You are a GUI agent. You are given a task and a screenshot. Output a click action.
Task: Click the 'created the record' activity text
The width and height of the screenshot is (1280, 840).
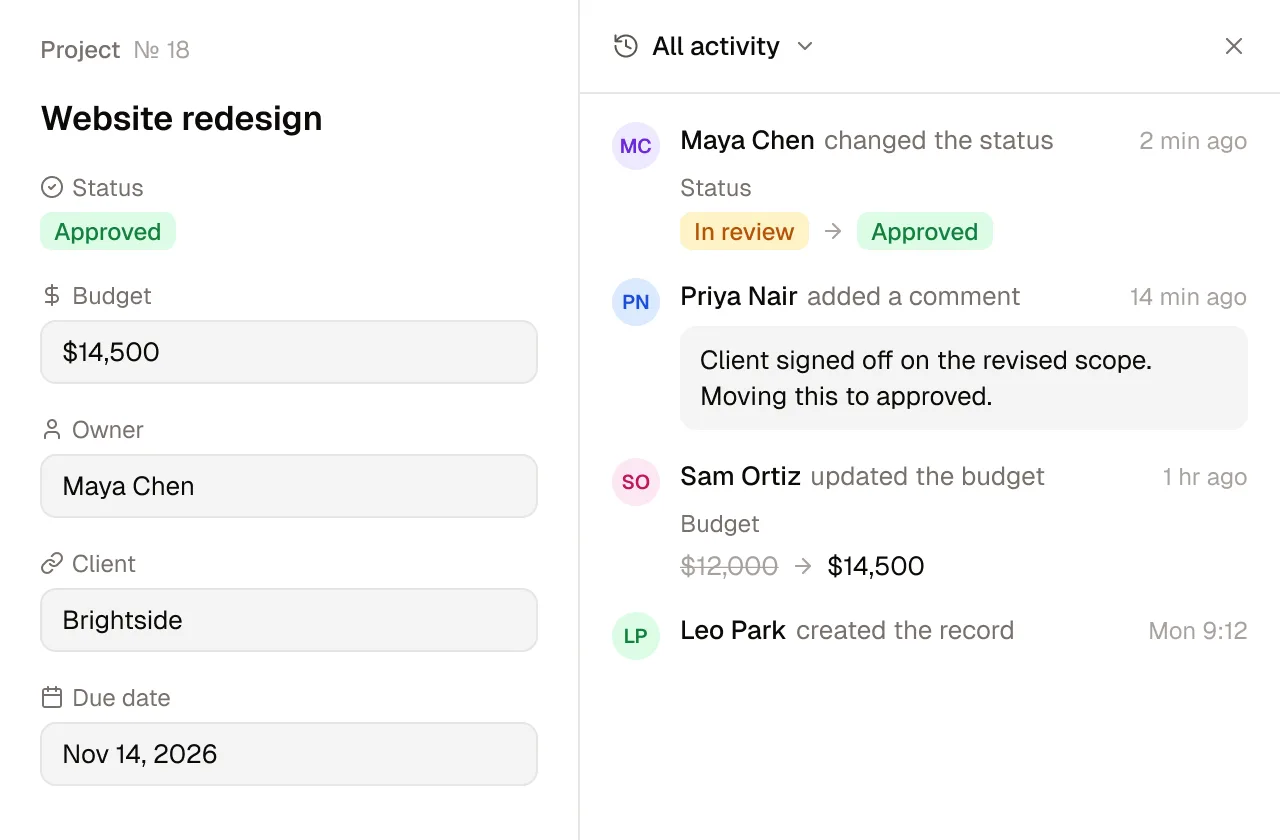905,630
